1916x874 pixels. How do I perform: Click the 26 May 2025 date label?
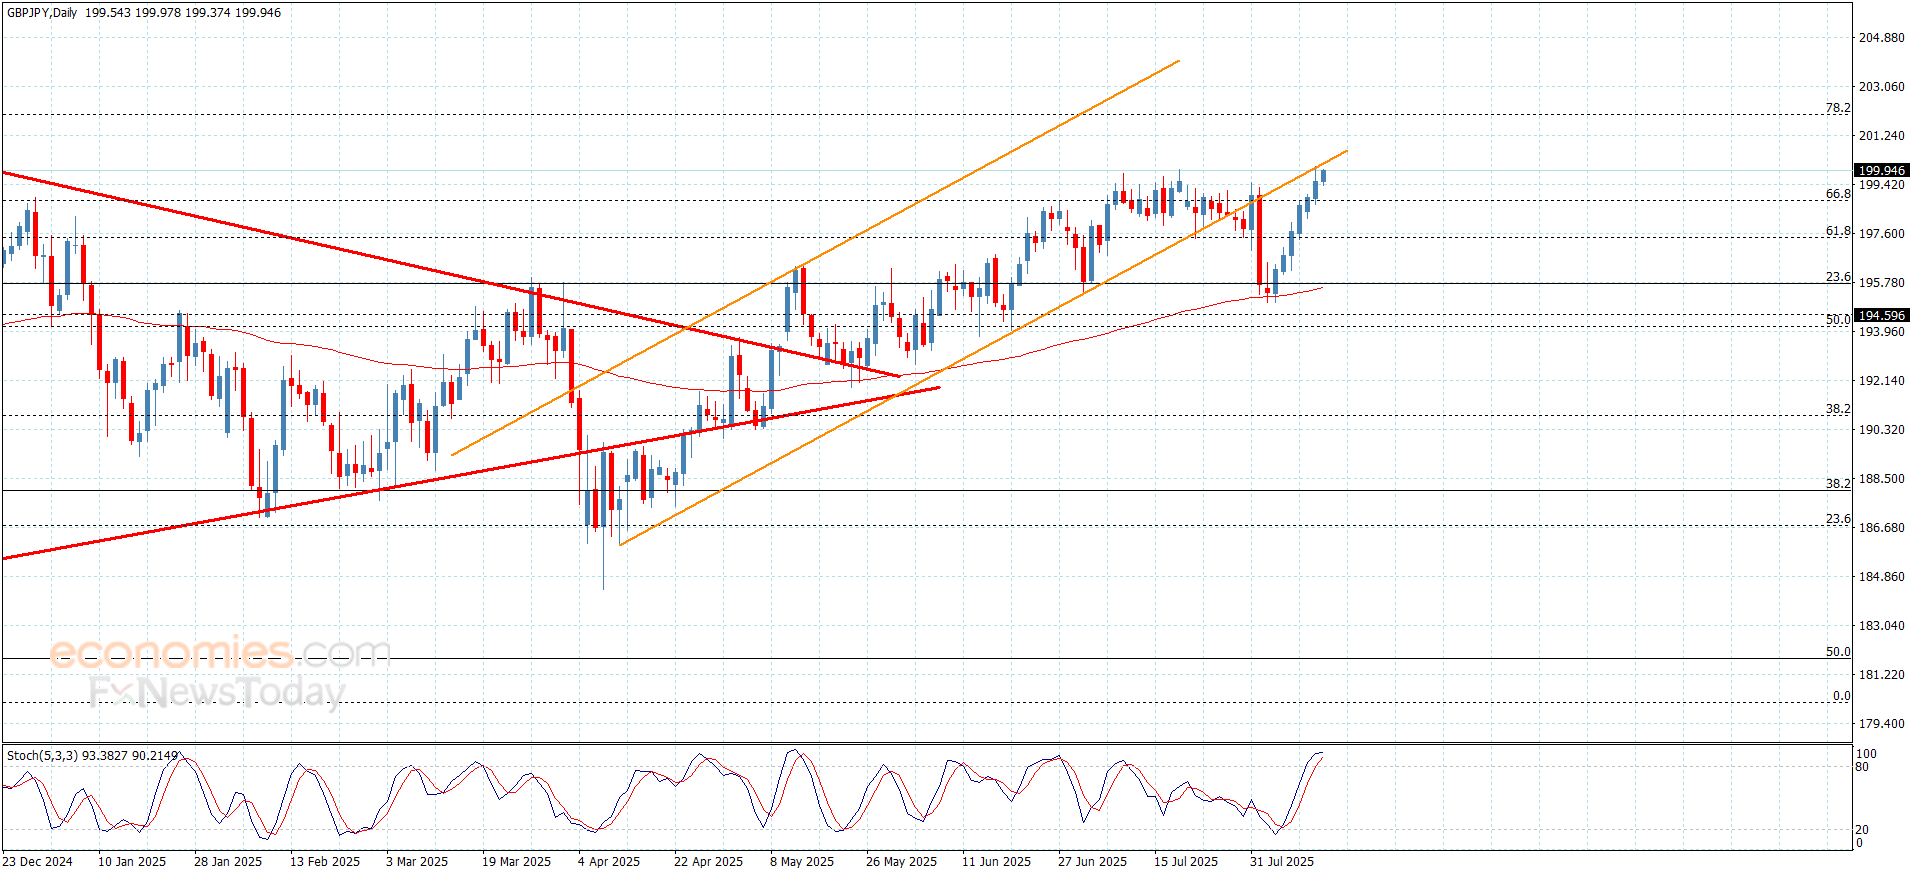pyautogui.click(x=901, y=862)
